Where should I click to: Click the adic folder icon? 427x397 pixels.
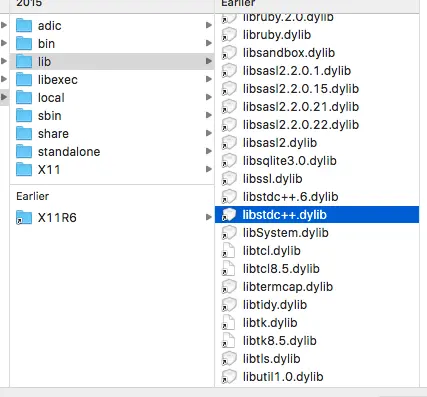click(x=24, y=26)
